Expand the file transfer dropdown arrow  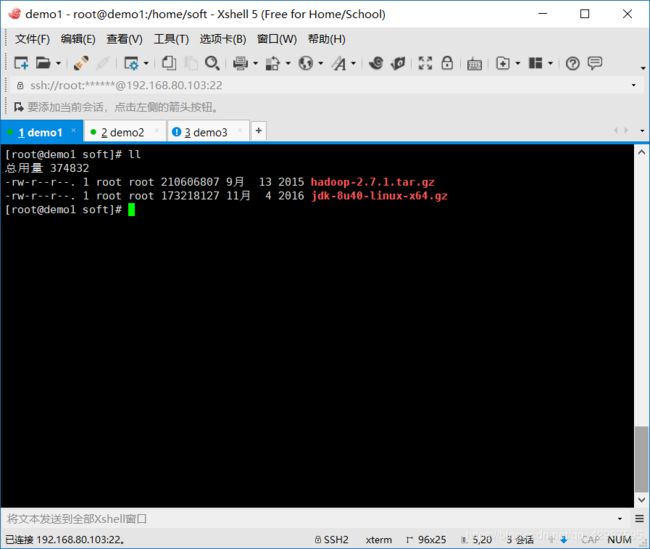[x=288, y=63]
